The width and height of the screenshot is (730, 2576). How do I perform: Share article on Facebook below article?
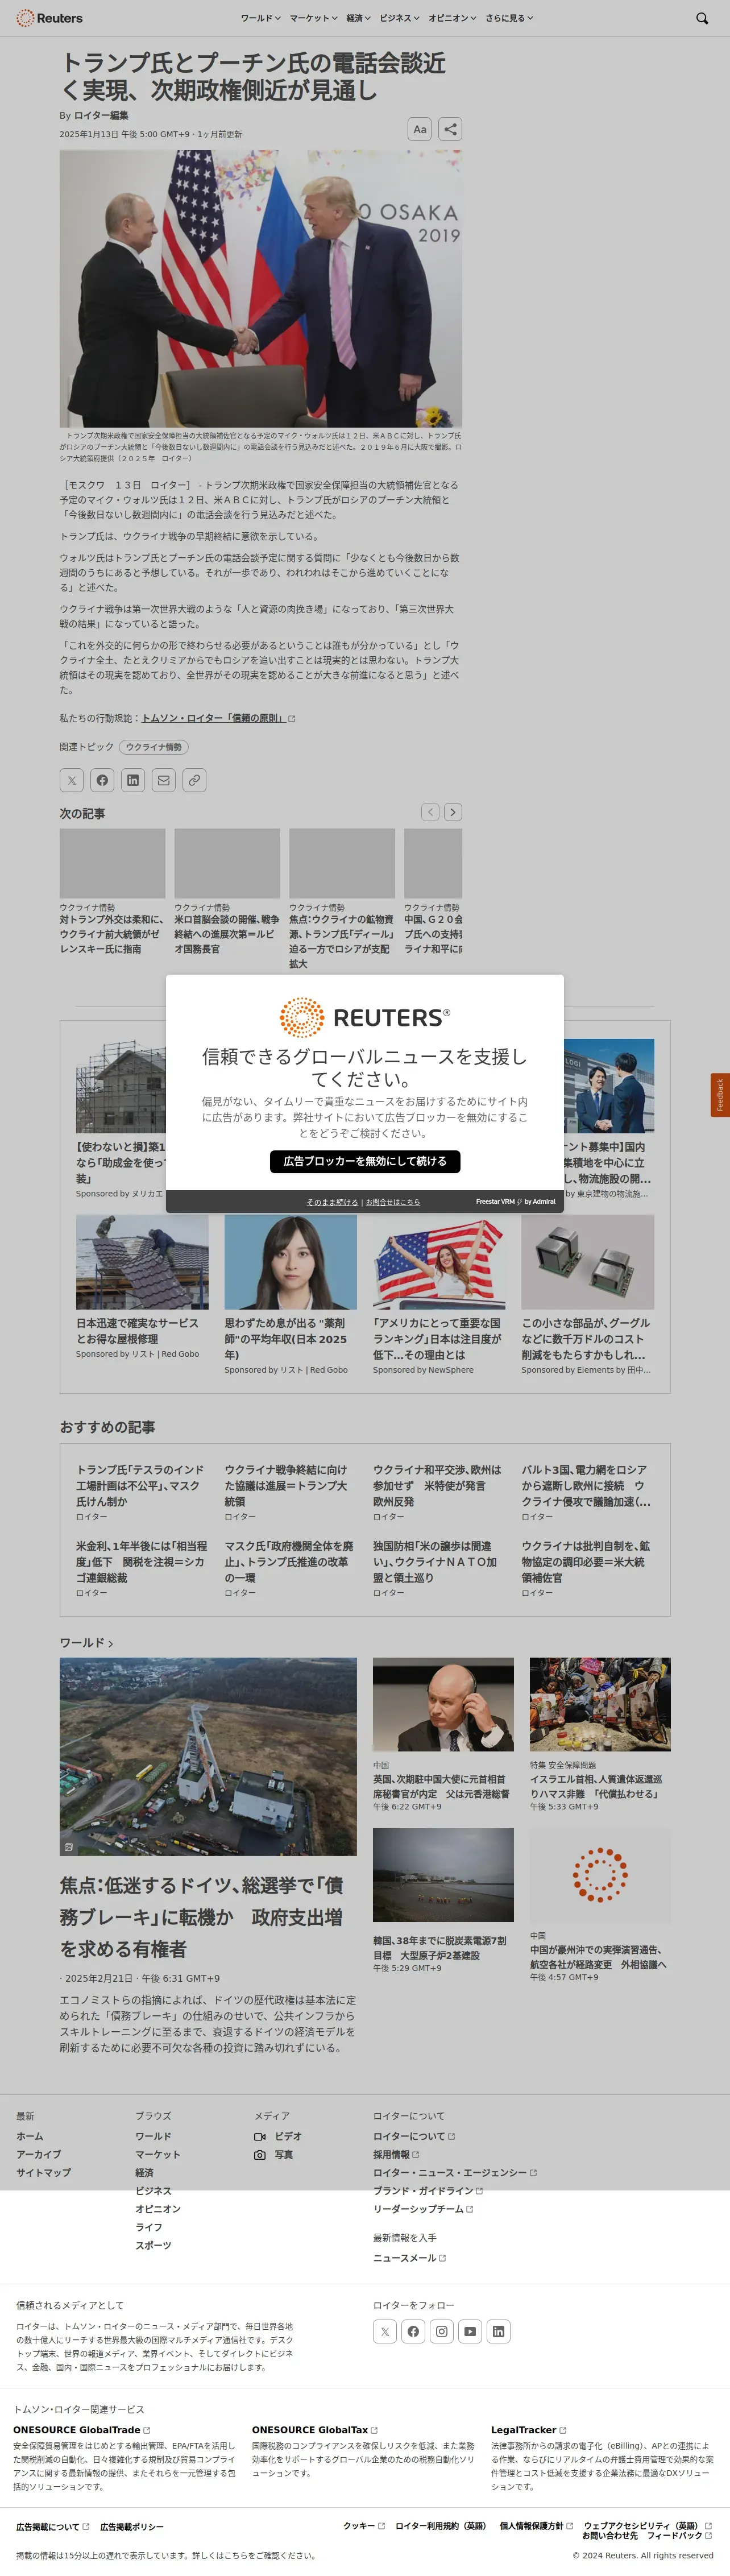coord(102,780)
